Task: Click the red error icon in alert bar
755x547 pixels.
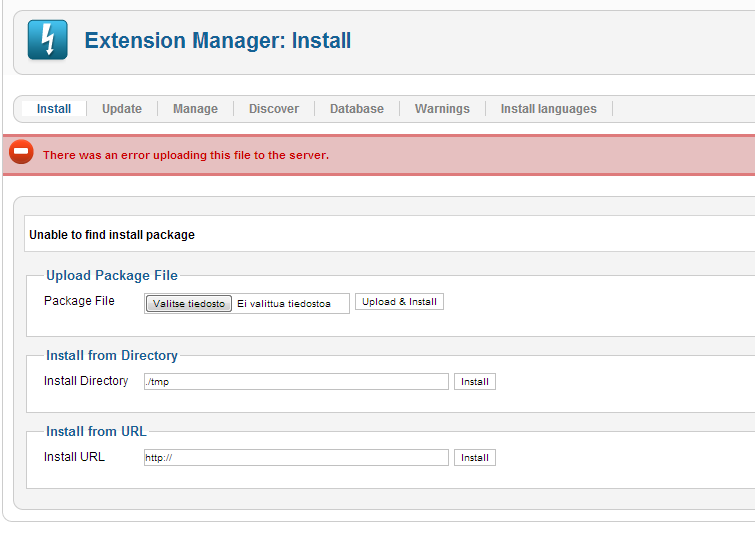Action: (x=21, y=153)
